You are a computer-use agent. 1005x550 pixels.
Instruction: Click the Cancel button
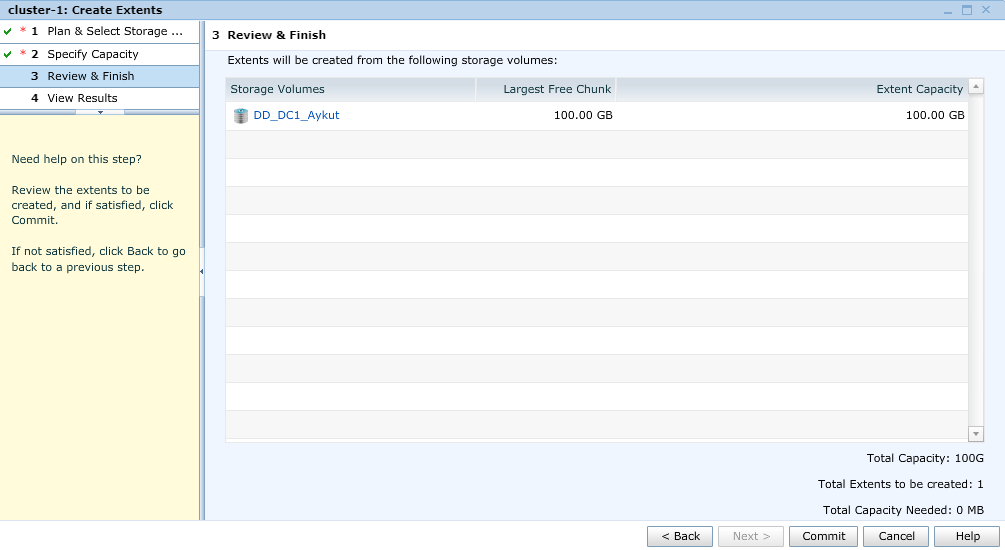896,537
